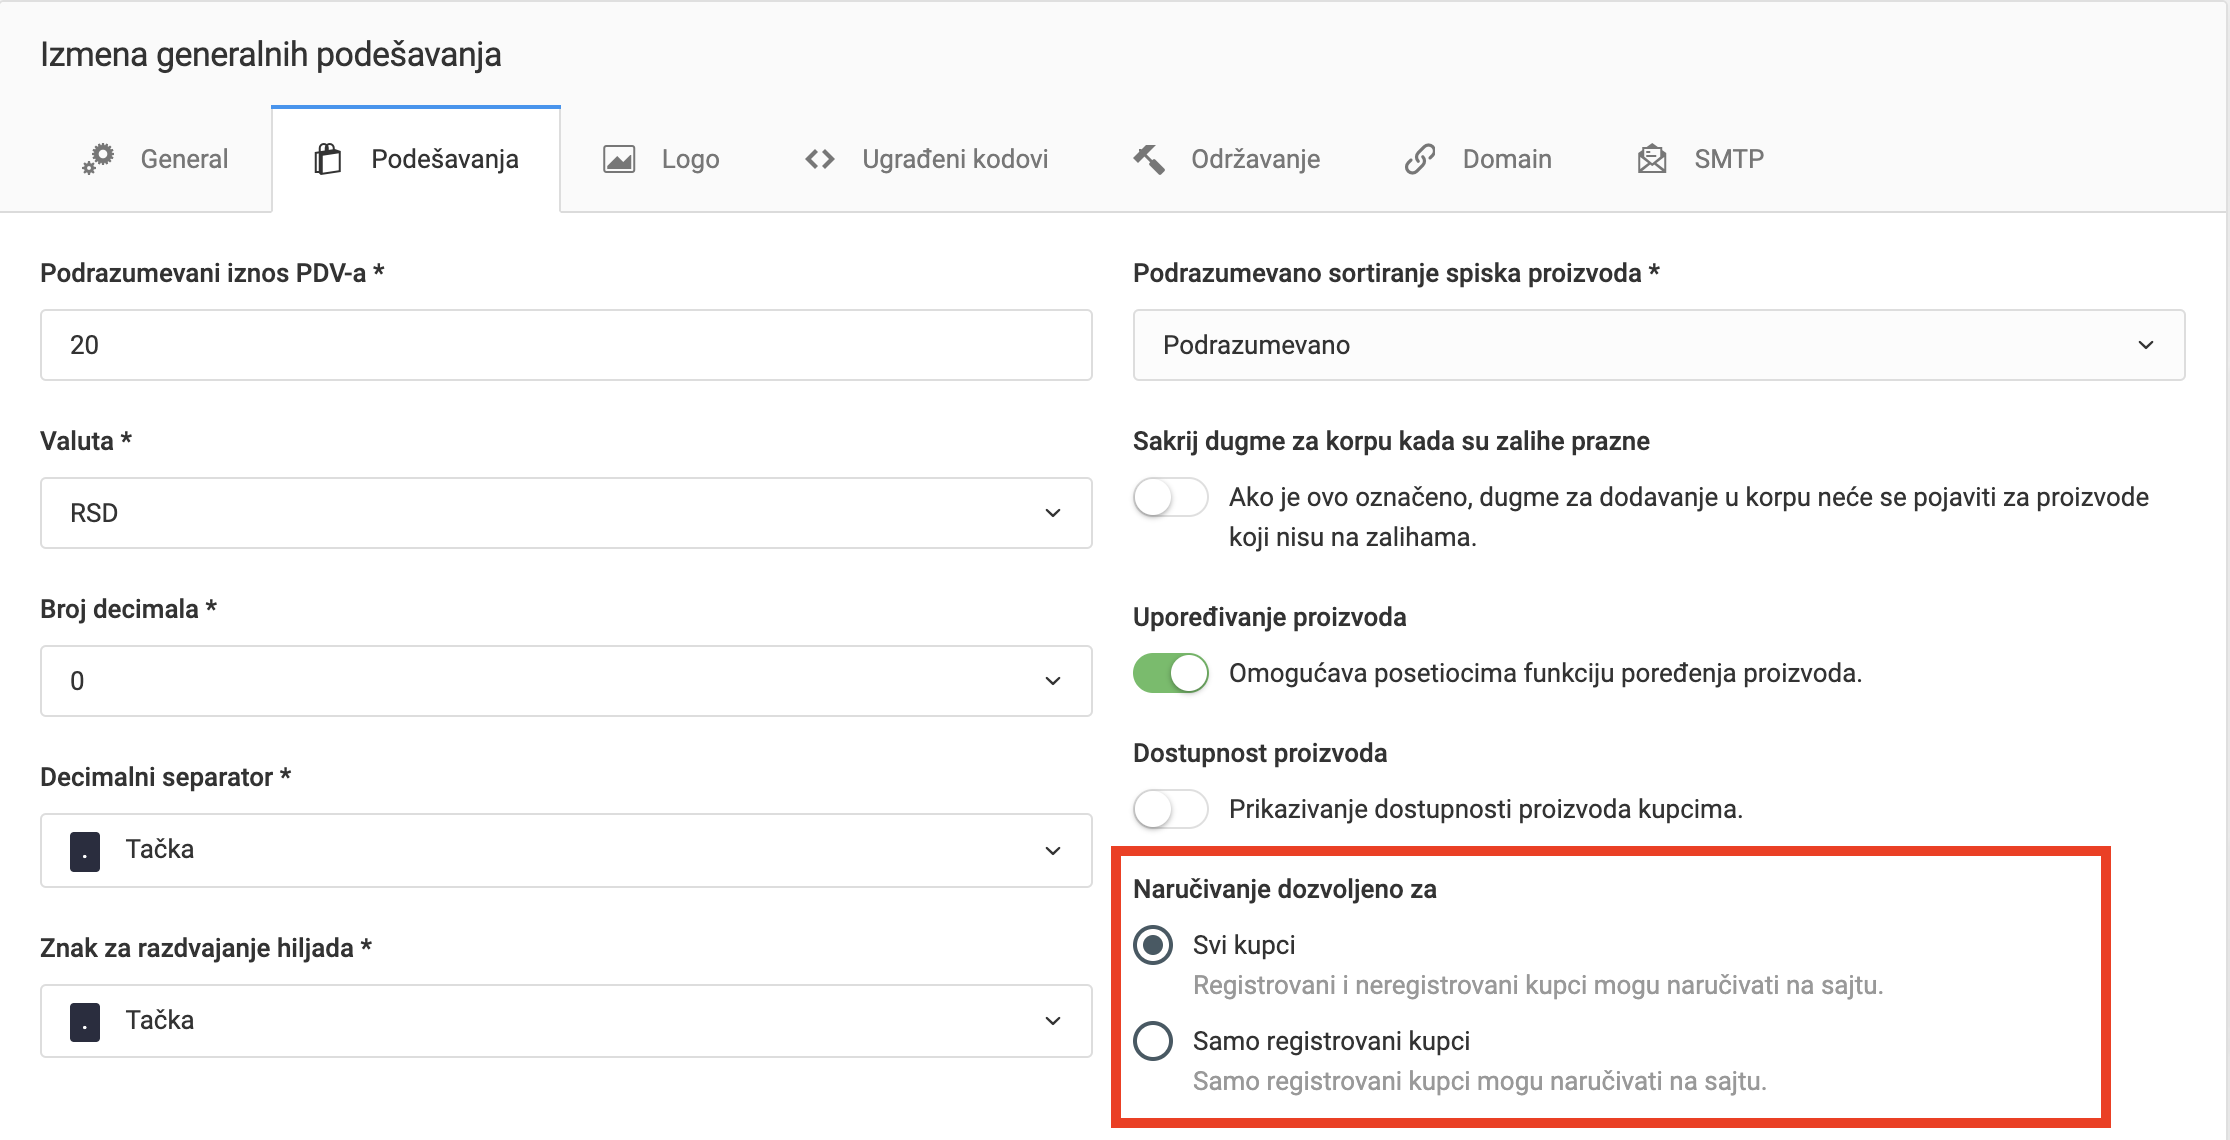
Task: Click the image icon on the Logo tab
Action: pos(618,157)
